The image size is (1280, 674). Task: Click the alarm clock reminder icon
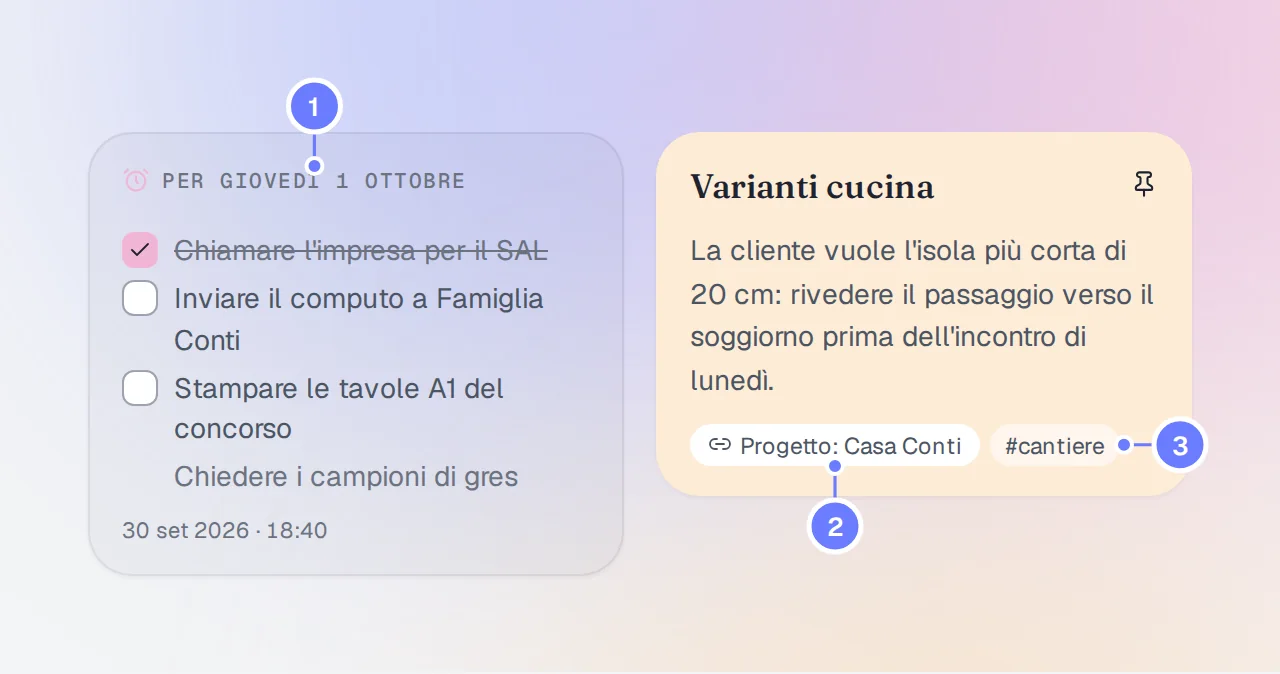tap(136, 180)
